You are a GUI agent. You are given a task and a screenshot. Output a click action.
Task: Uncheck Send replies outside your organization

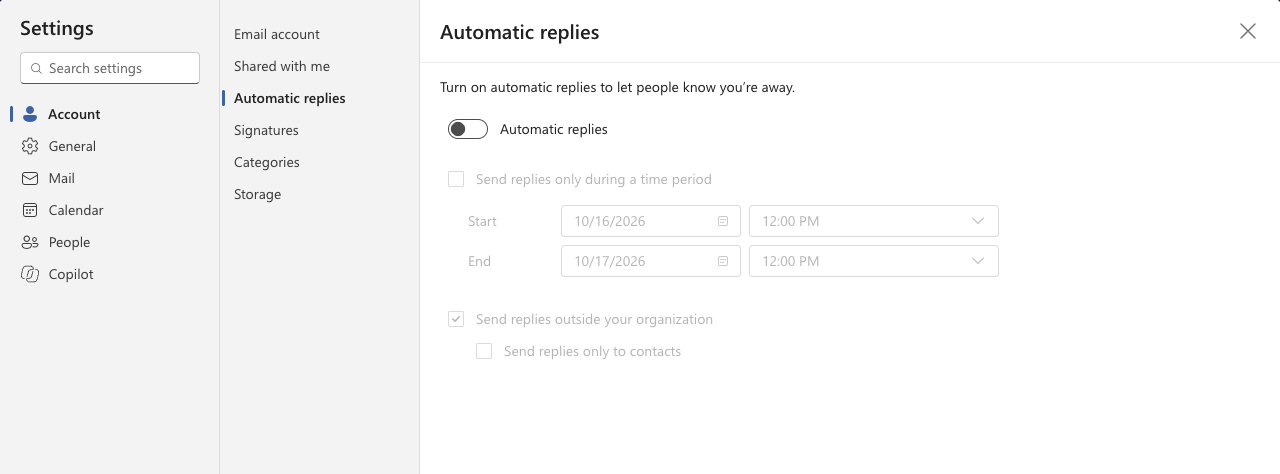(456, 319)
